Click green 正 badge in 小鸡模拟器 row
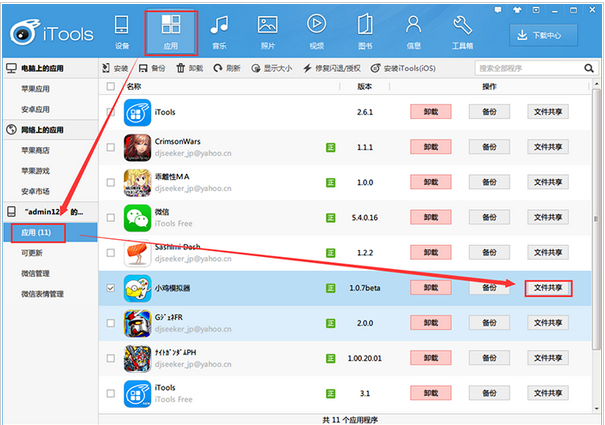This screenshot has width=605, height=425. click(x=331, y=288)
